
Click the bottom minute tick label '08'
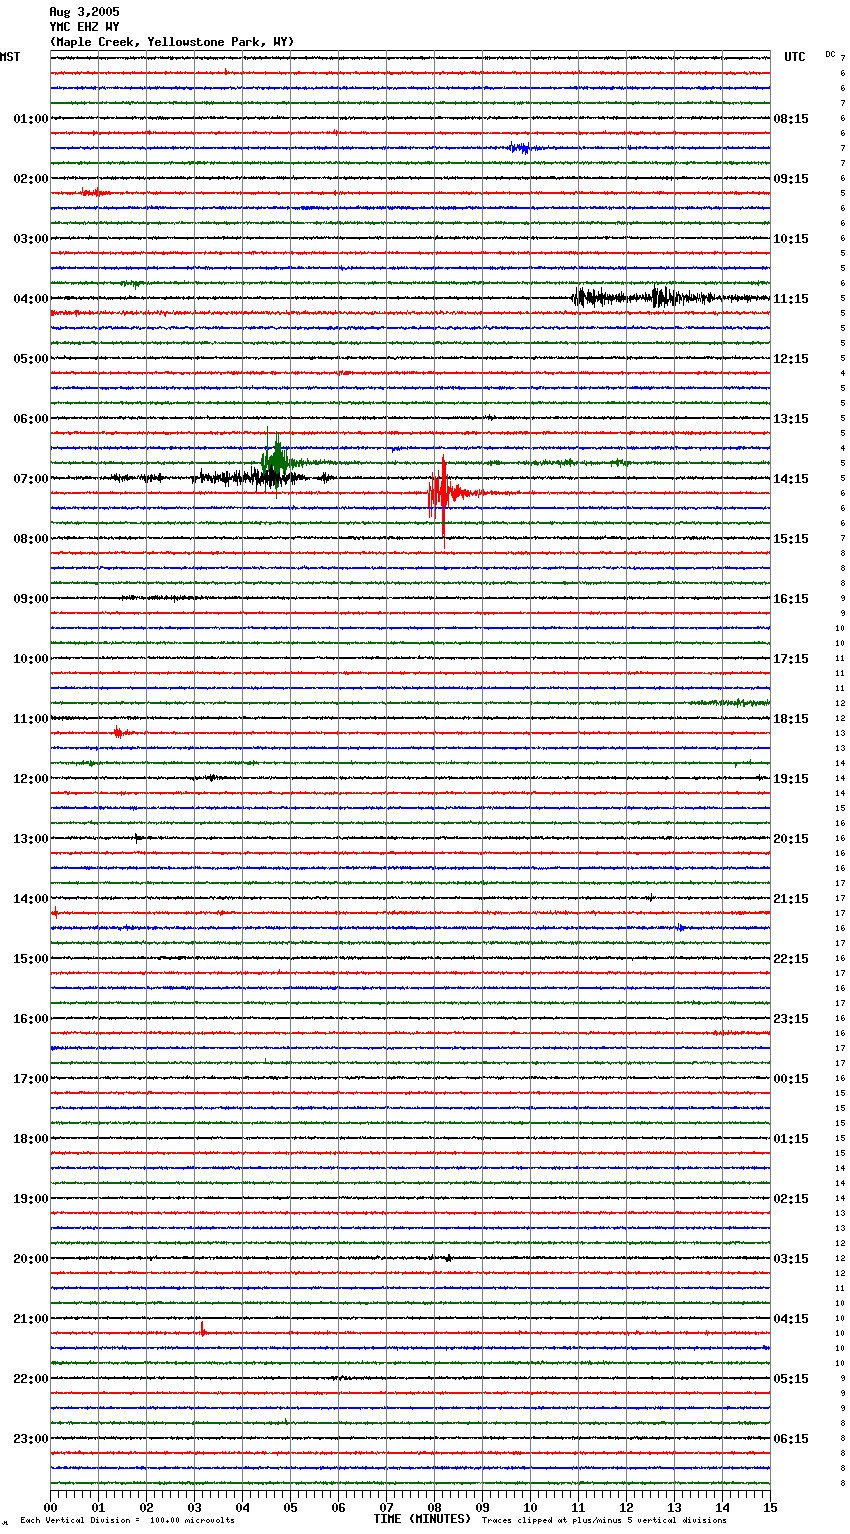pyautogui.click(x=434, y=1507)
